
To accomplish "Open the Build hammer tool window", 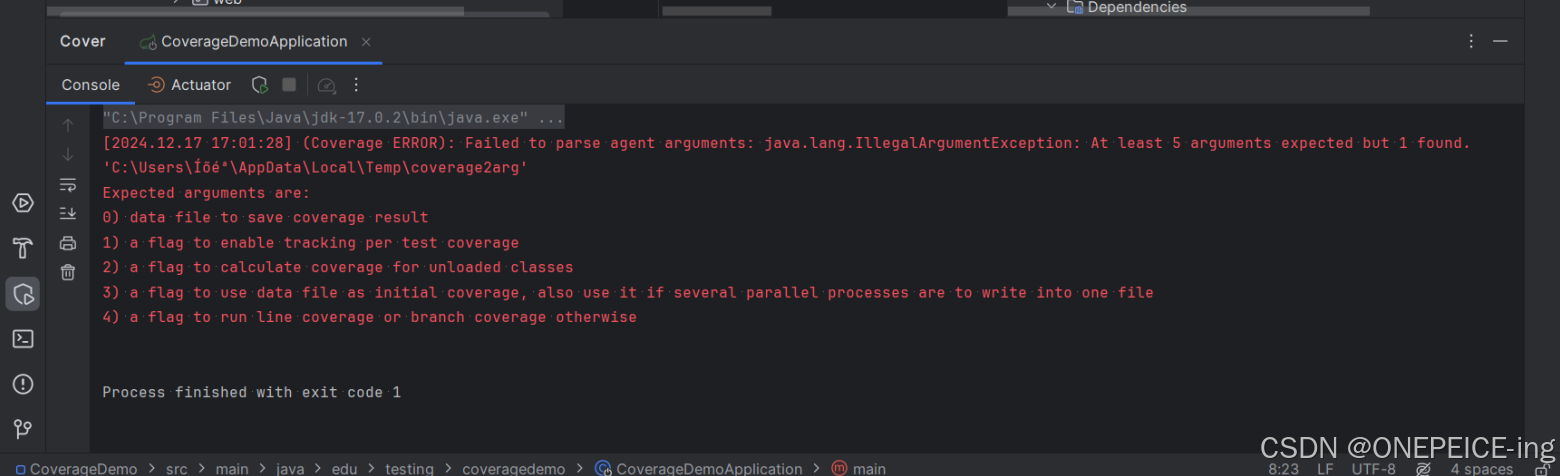I will pos(22,248).
